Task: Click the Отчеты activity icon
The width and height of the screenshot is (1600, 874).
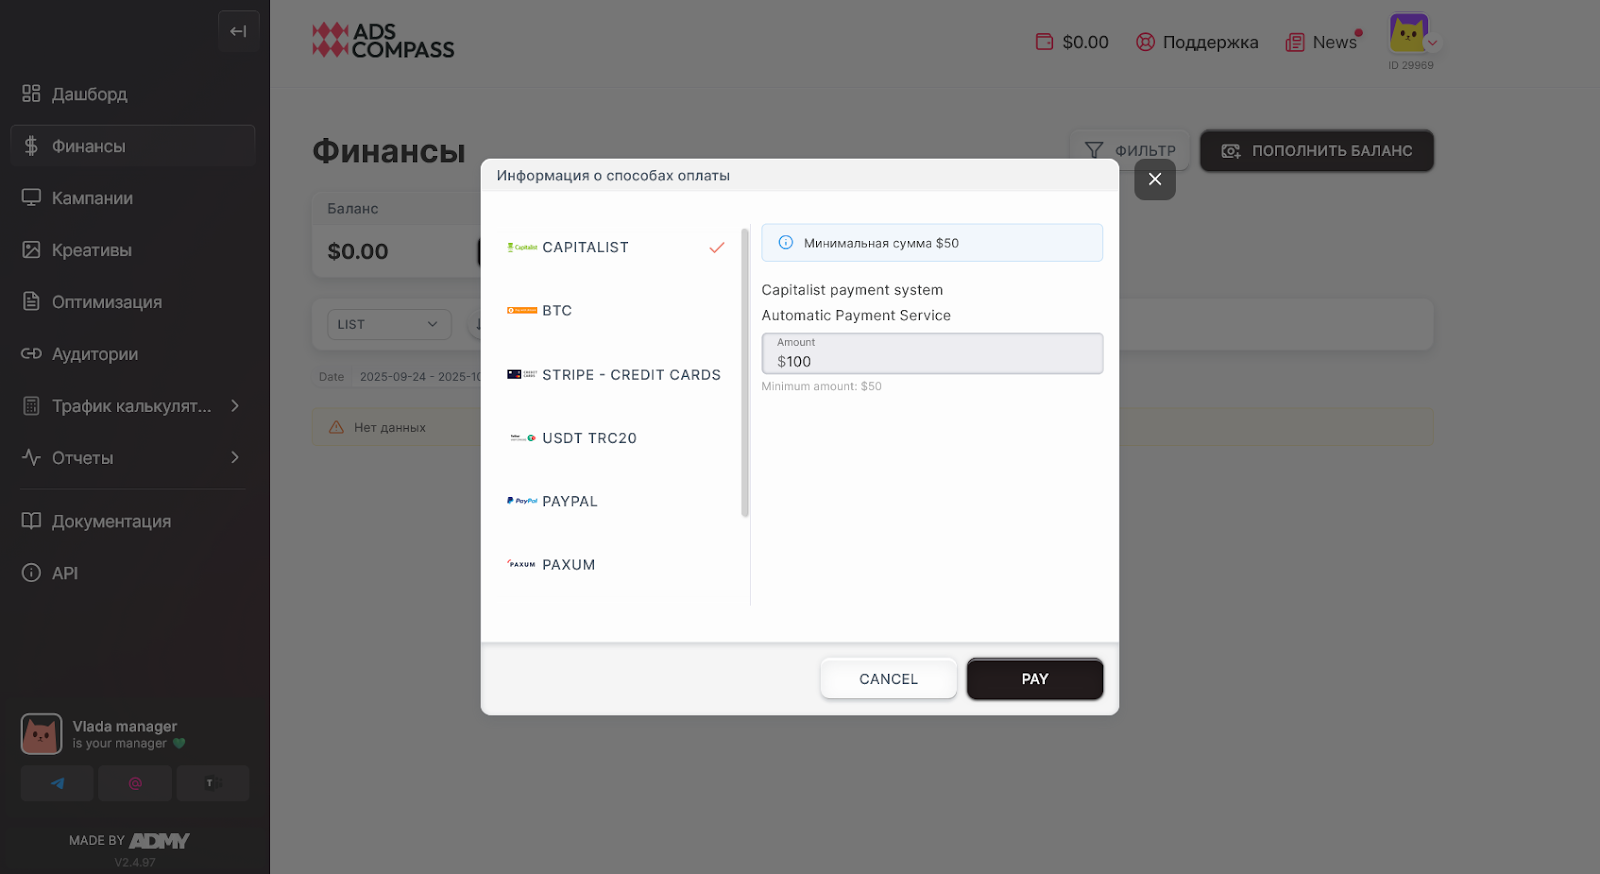Action: pos(31,457)
